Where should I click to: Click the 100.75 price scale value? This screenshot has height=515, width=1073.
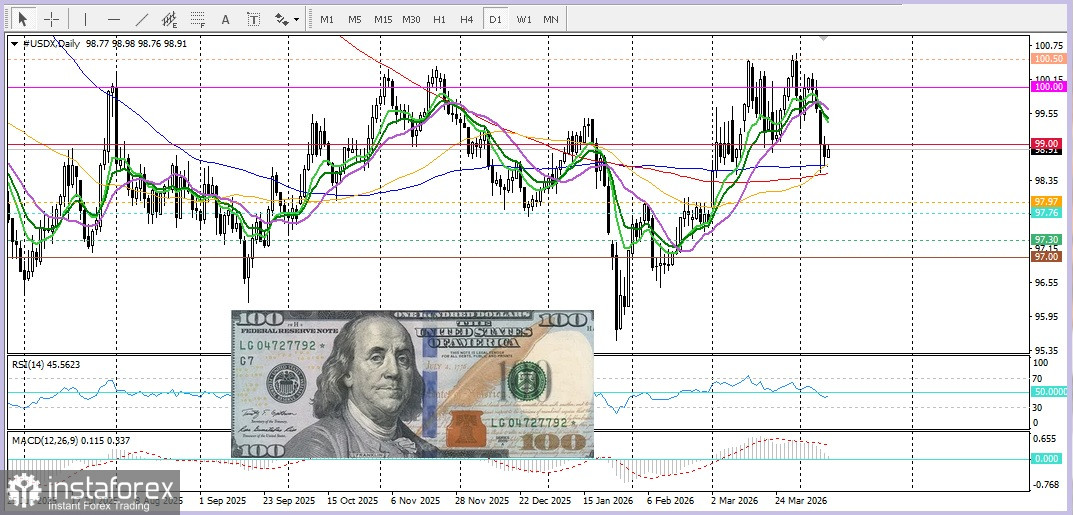pos(1048,46)
